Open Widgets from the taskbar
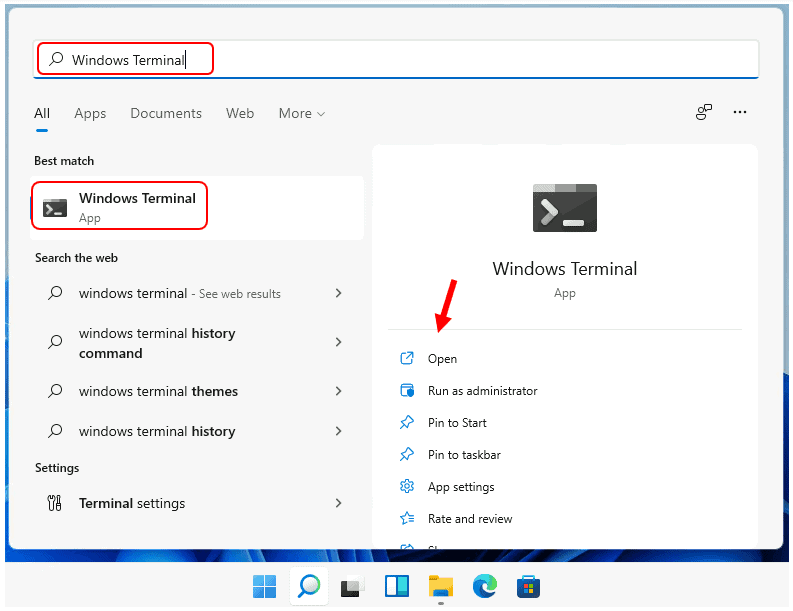Screen dimensions: 793x611 click(396, 586)
